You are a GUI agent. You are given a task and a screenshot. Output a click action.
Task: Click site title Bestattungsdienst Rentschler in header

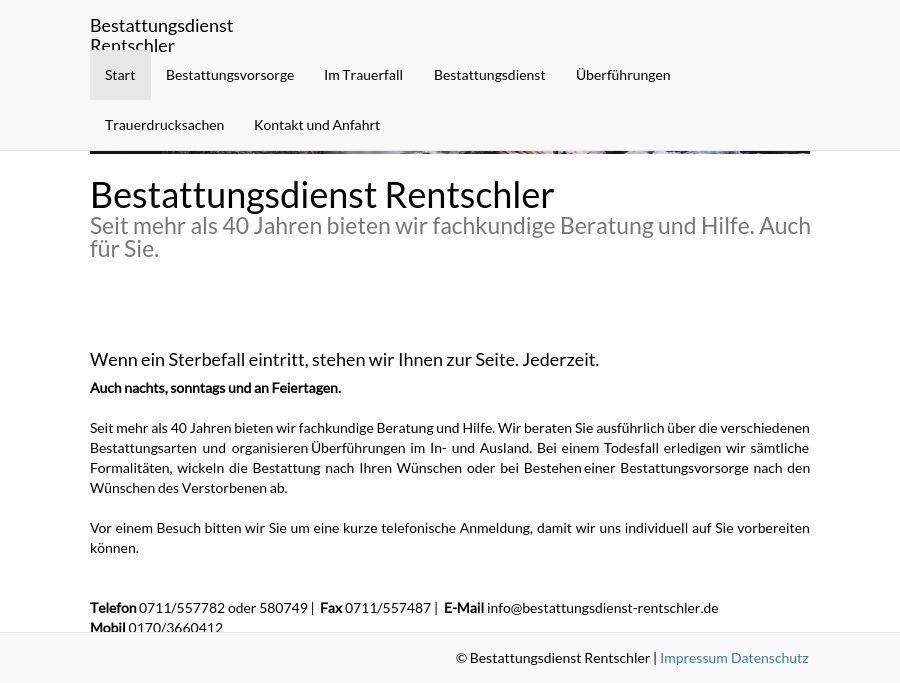161,34
